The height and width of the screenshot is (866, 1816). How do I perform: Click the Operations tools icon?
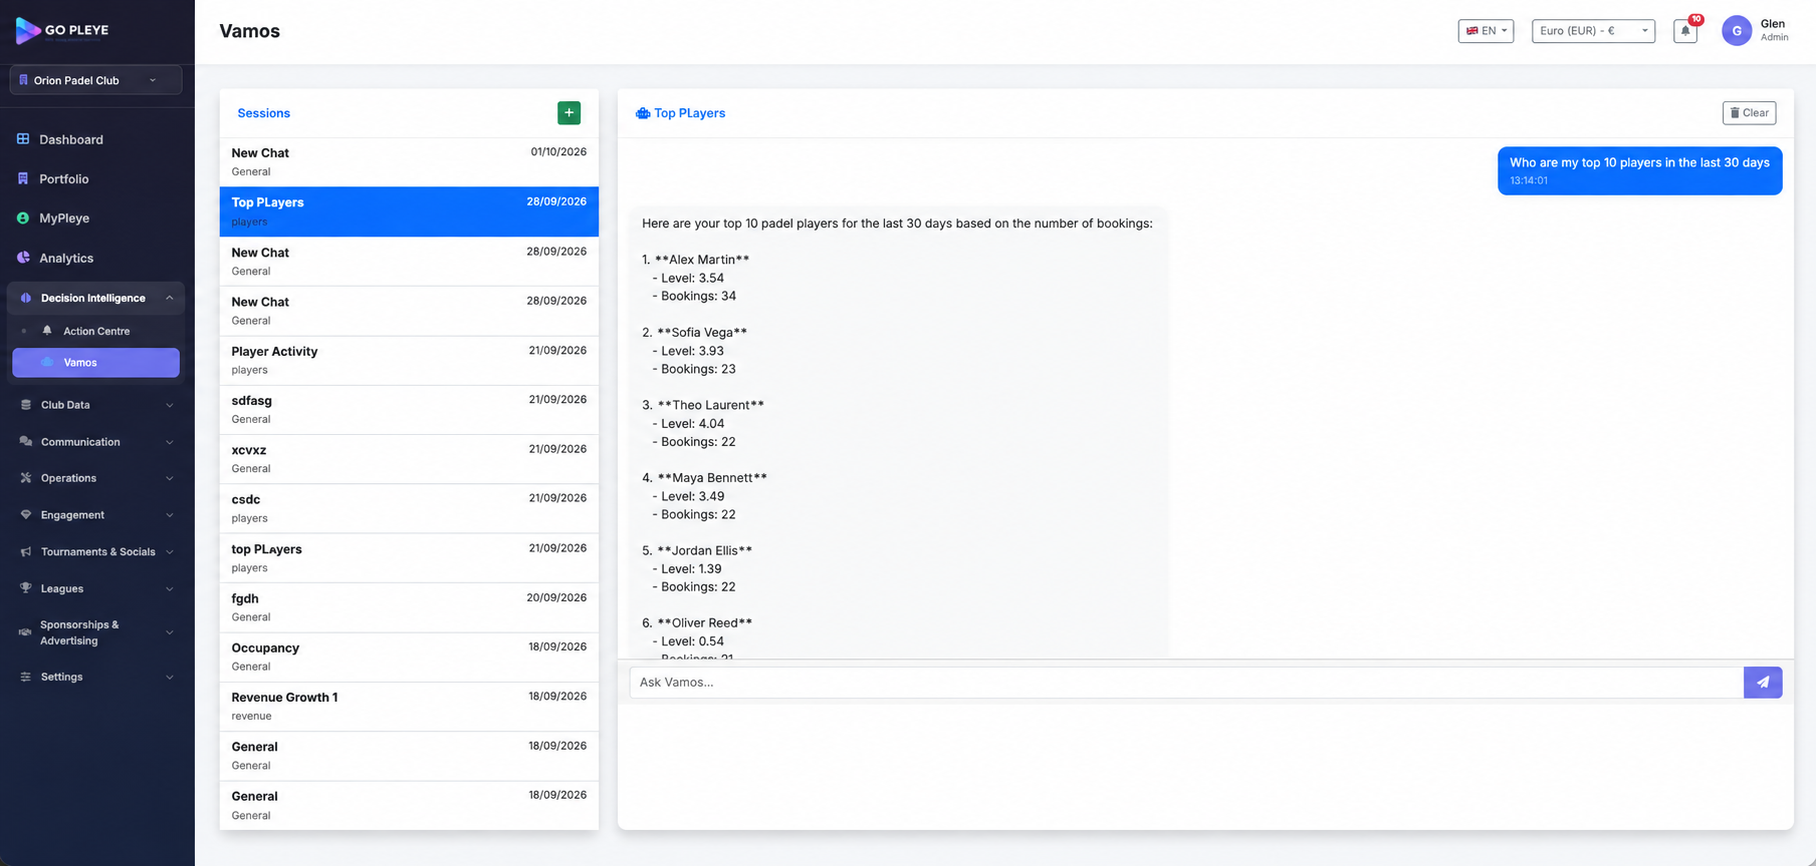click(26, 478)
